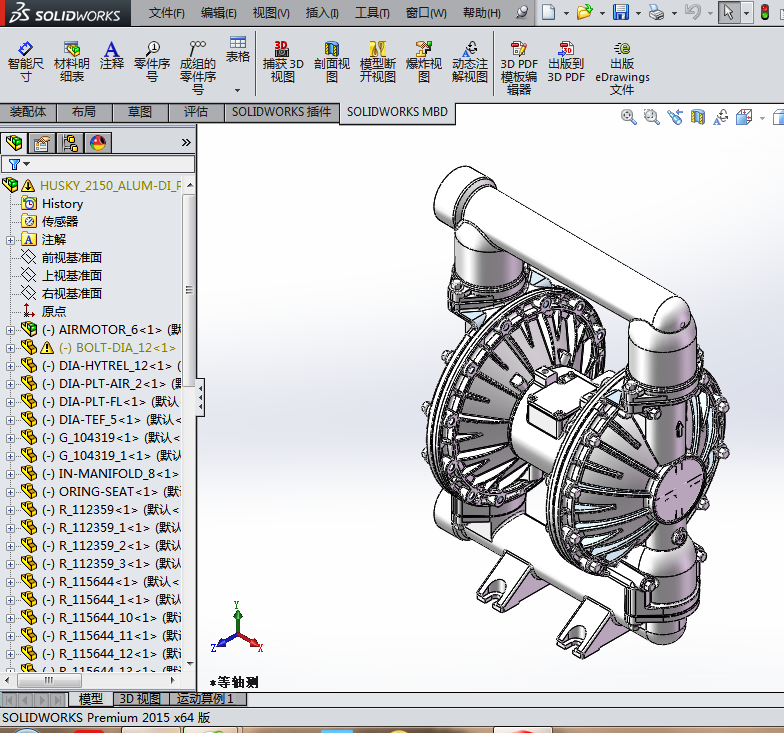The width and height of the screenshot is (784, 733).
Task: Click Previous View icon in view toolbar
Action: click(x=674, y=117)
